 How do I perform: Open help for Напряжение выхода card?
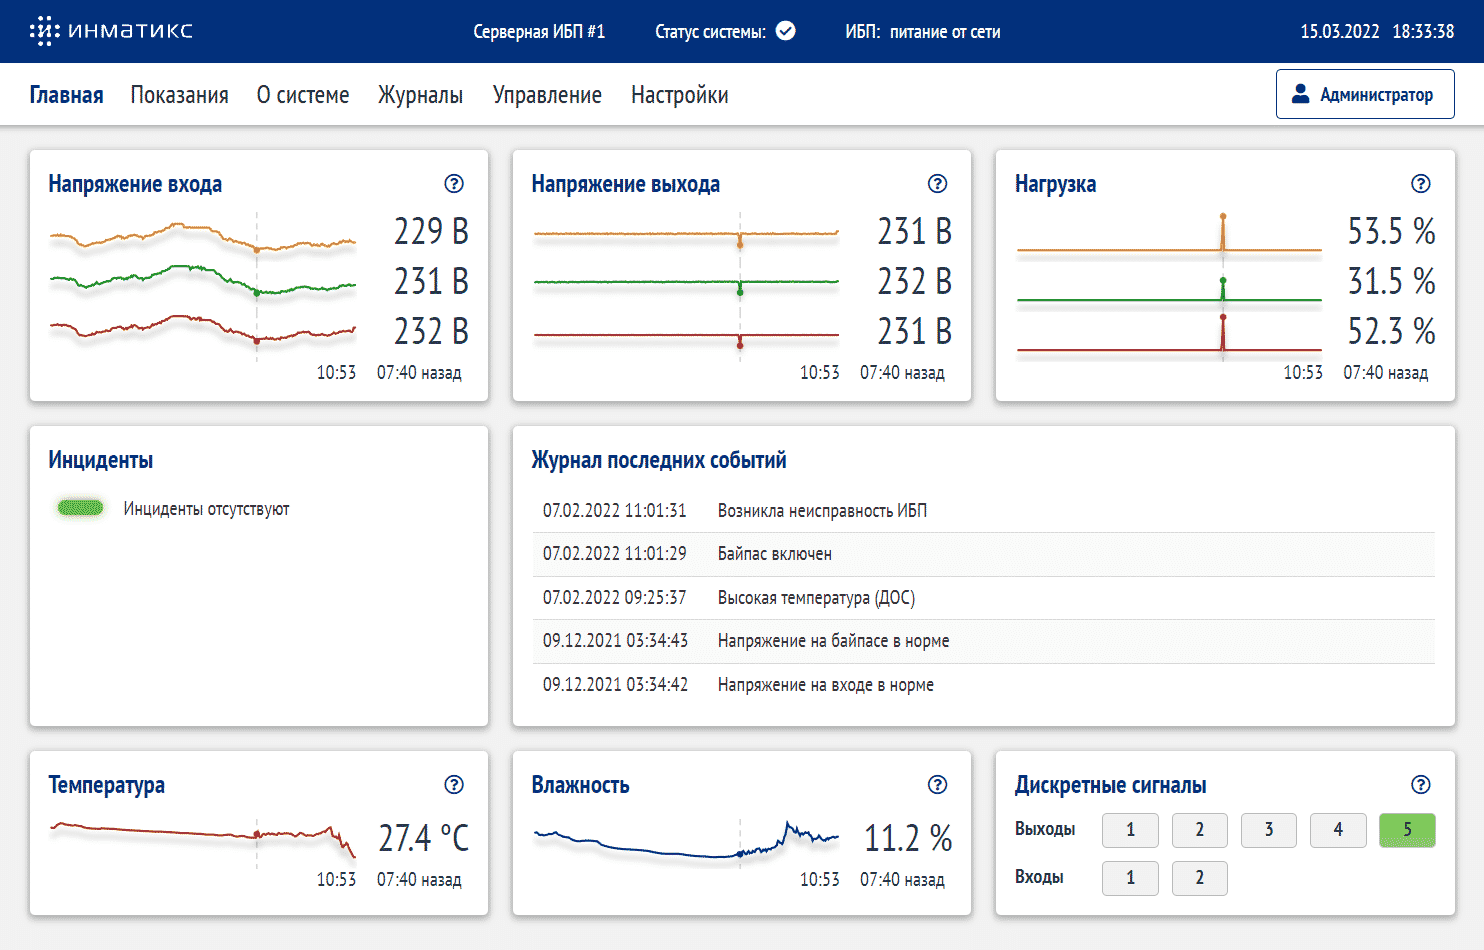click(937, 184)
